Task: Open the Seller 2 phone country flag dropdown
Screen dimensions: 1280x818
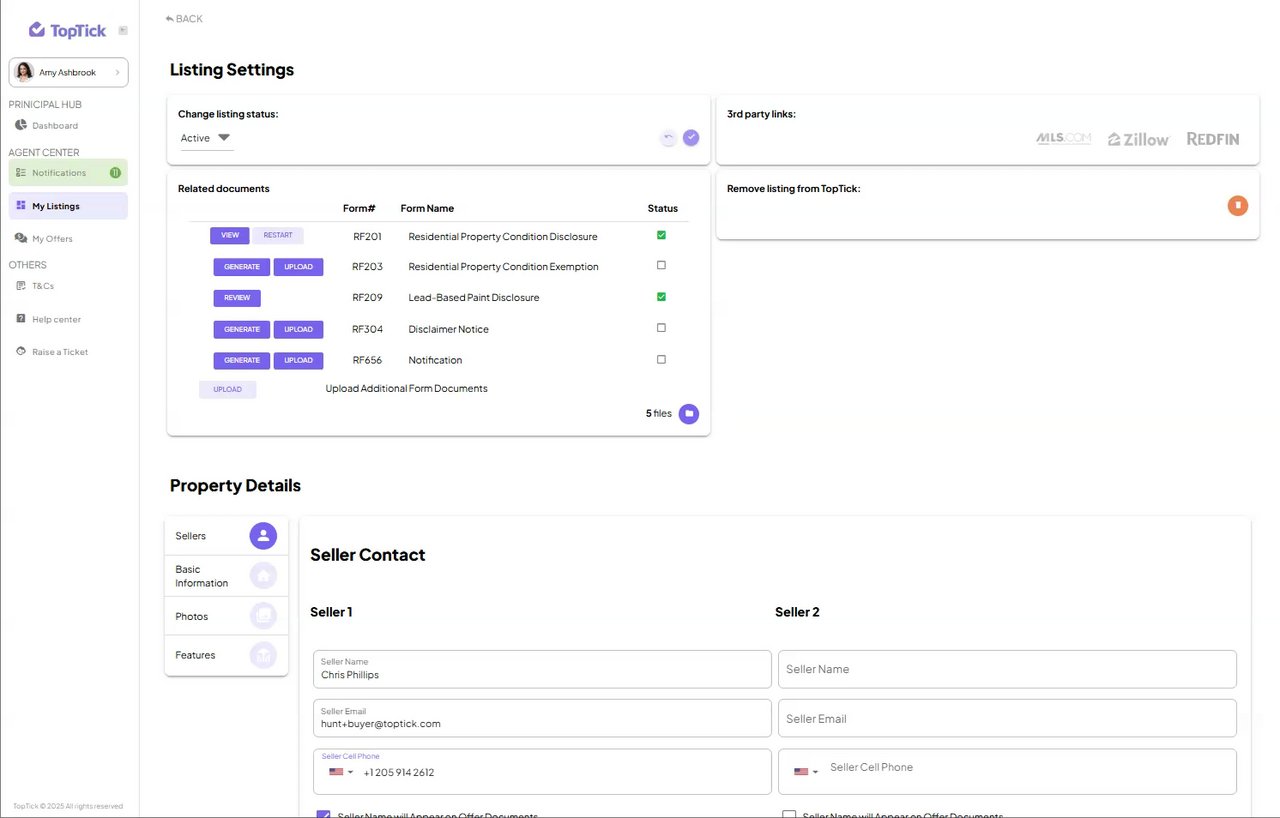Action: [805, 772]
